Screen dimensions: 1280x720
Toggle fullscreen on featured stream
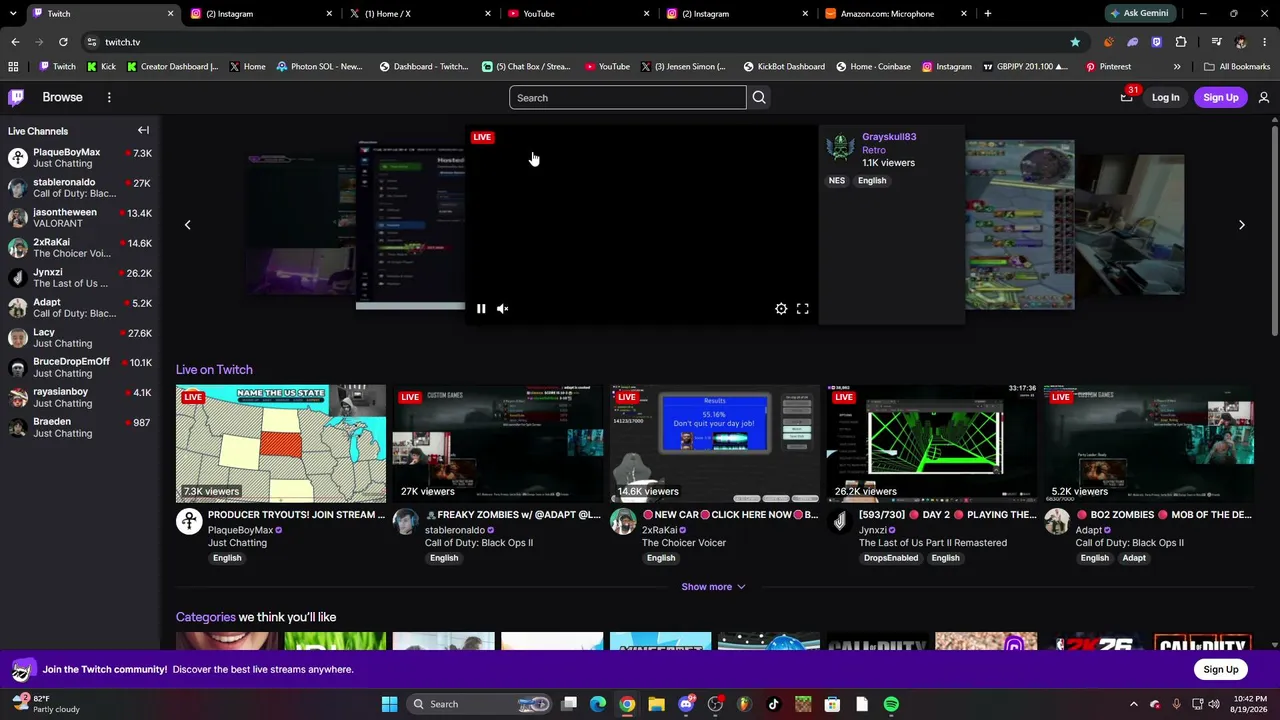click(802, 309)
